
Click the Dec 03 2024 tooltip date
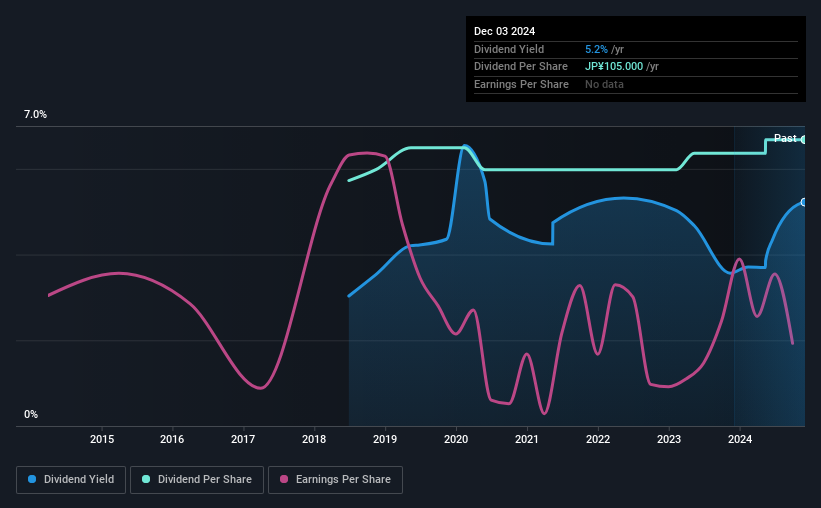(x=504, y=31)
